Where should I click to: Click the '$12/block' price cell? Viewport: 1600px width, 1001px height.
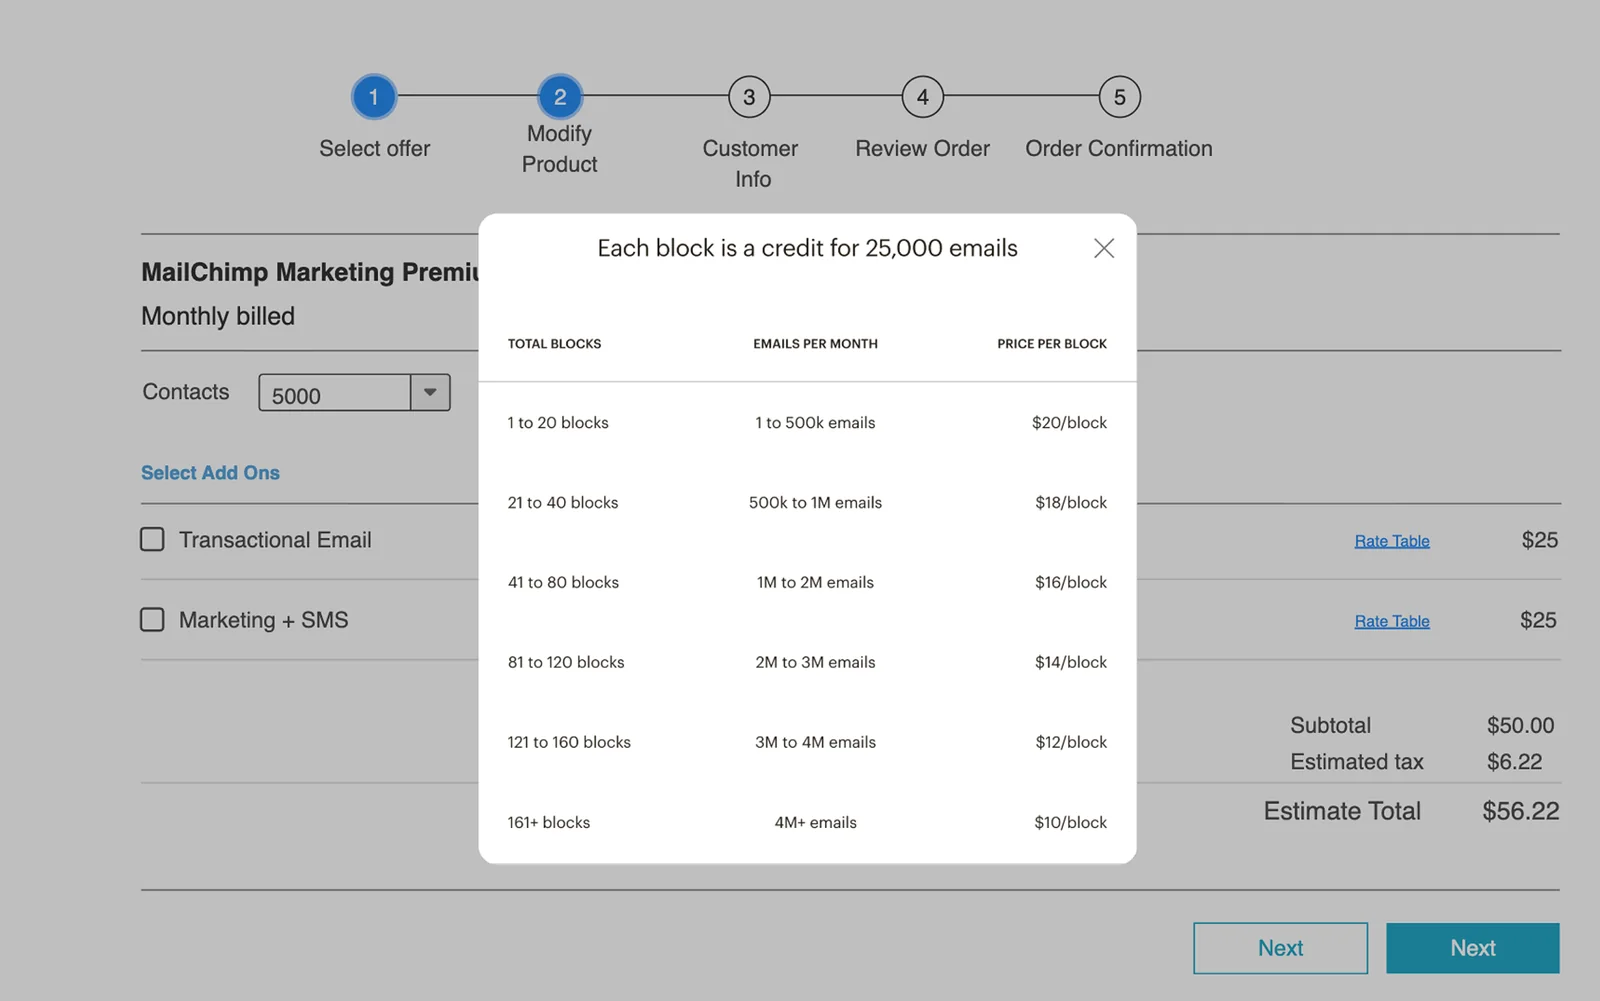(1071, 743)
